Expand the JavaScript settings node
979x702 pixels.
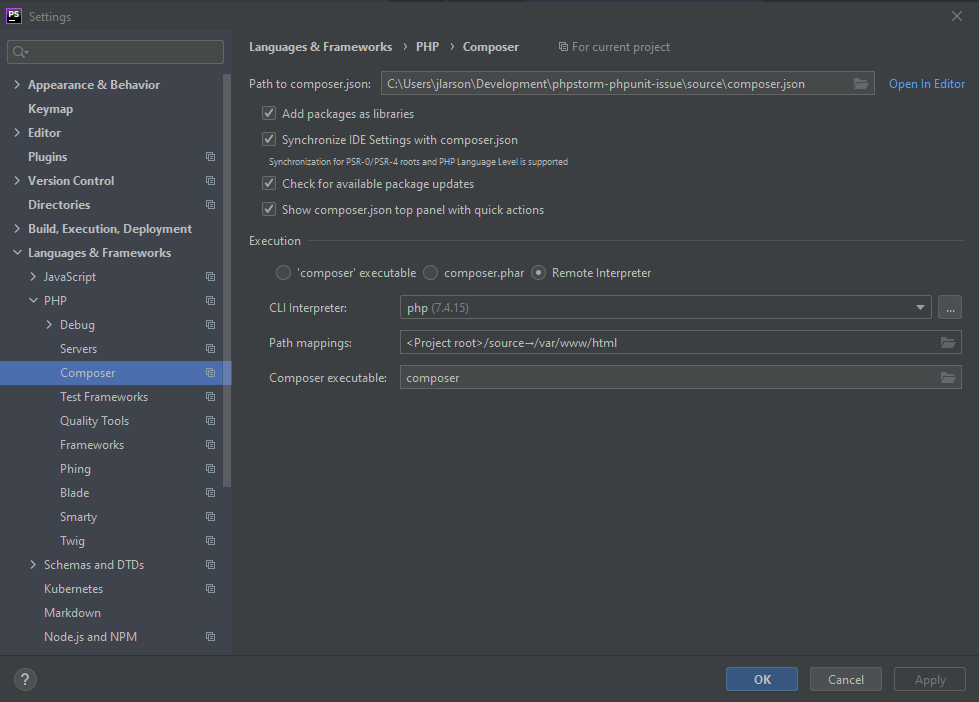point(33,277)
